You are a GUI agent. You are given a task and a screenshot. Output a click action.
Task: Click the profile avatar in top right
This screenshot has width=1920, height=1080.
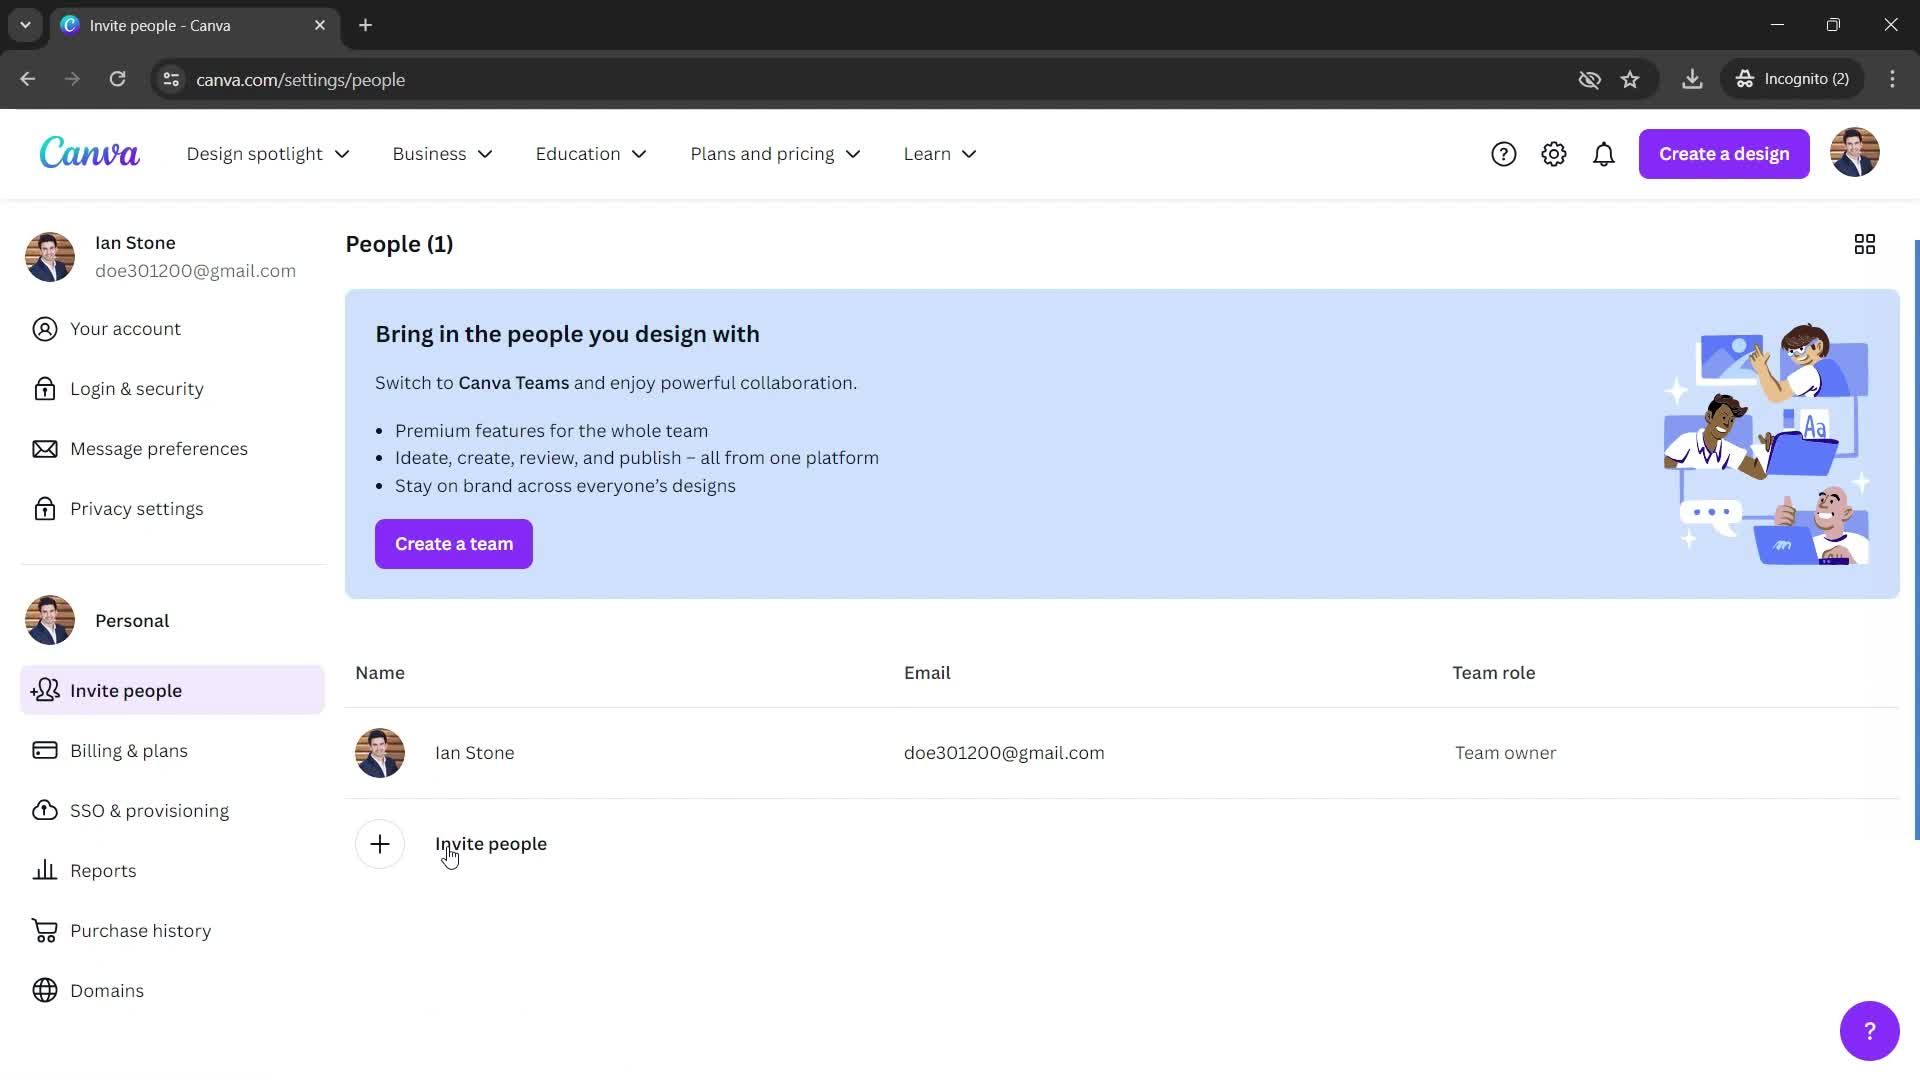tap(1854, 153)
